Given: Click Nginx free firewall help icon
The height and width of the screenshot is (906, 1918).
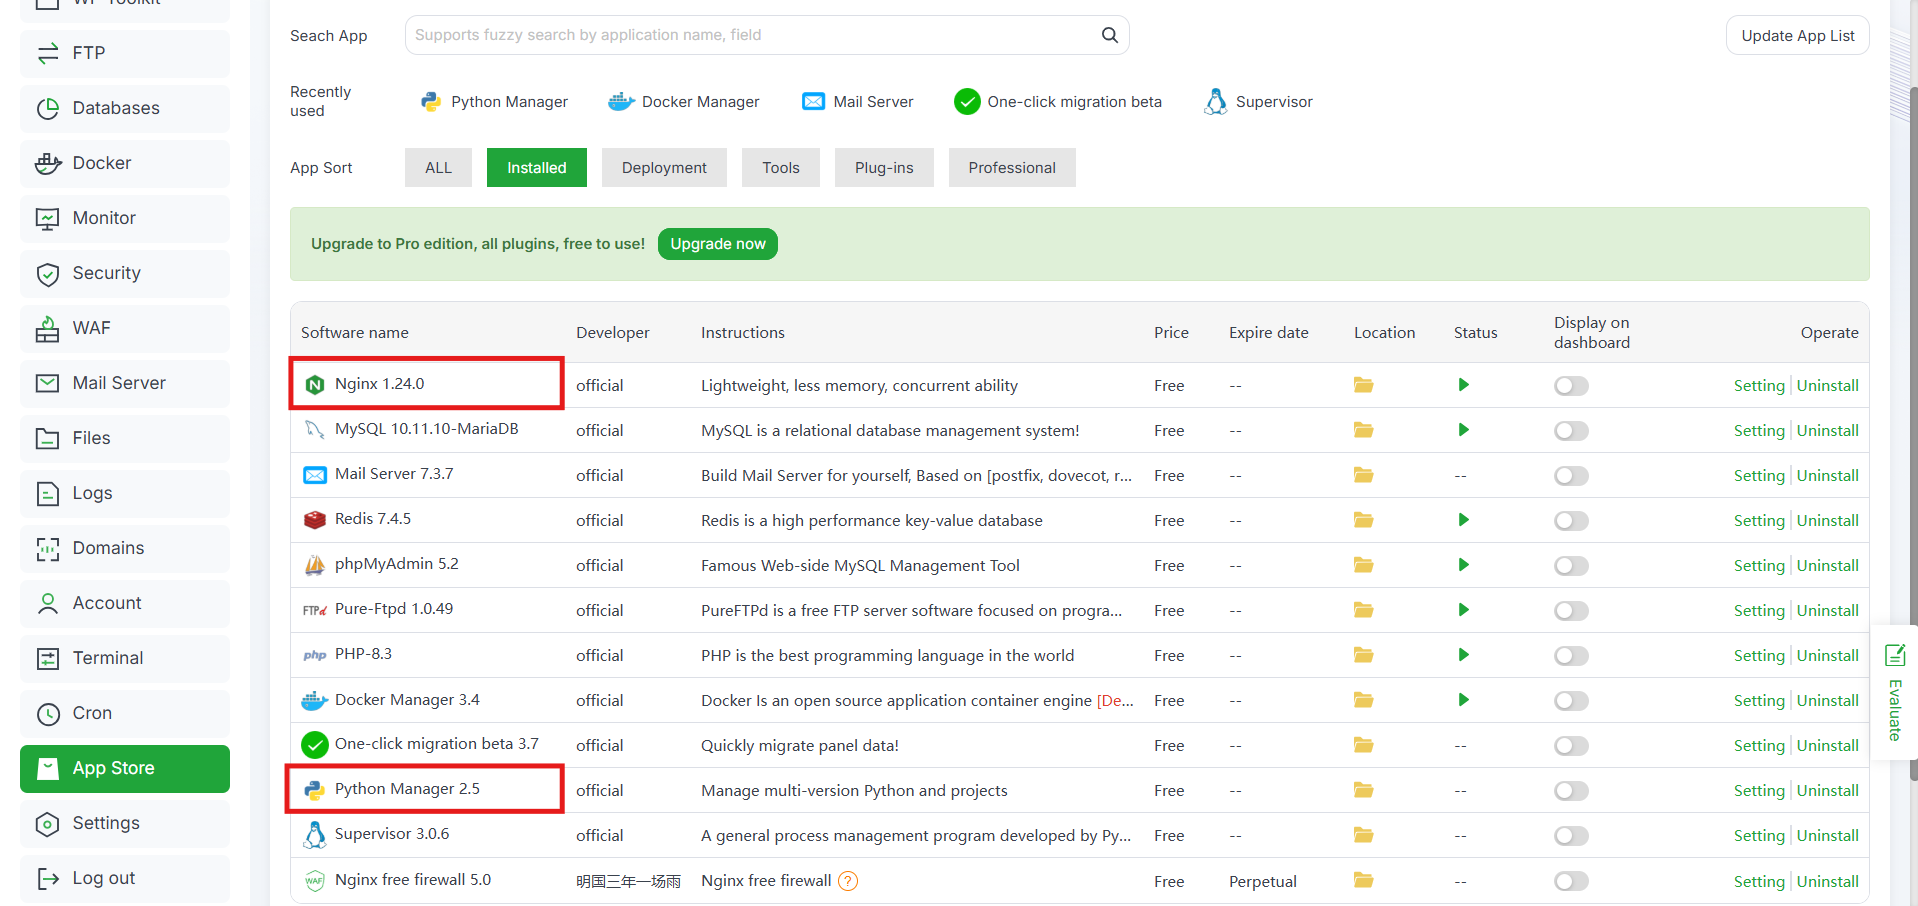Looking at the screenshot, I should [x=848, y=881].
